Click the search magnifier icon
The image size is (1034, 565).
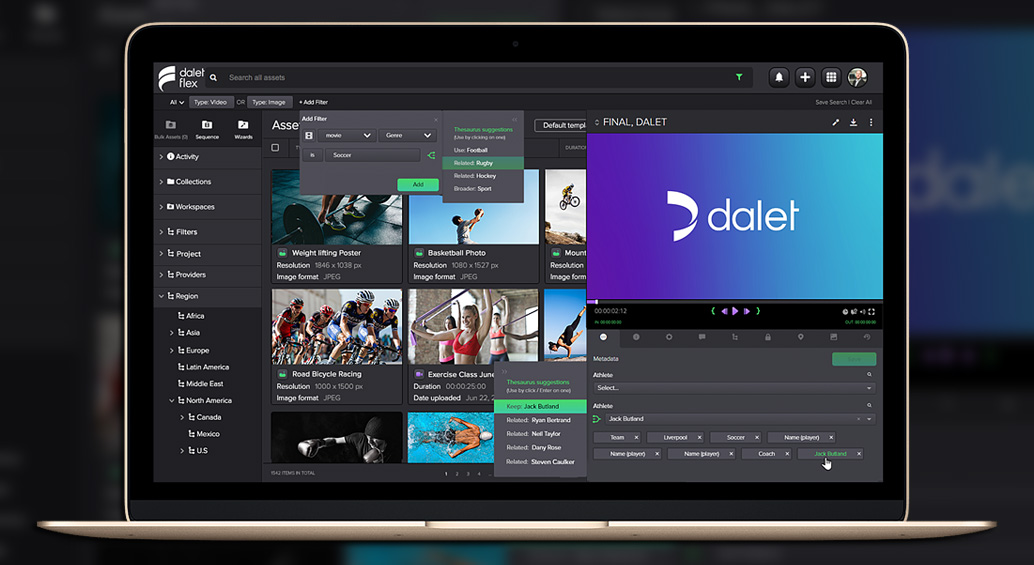coord(214,77)
